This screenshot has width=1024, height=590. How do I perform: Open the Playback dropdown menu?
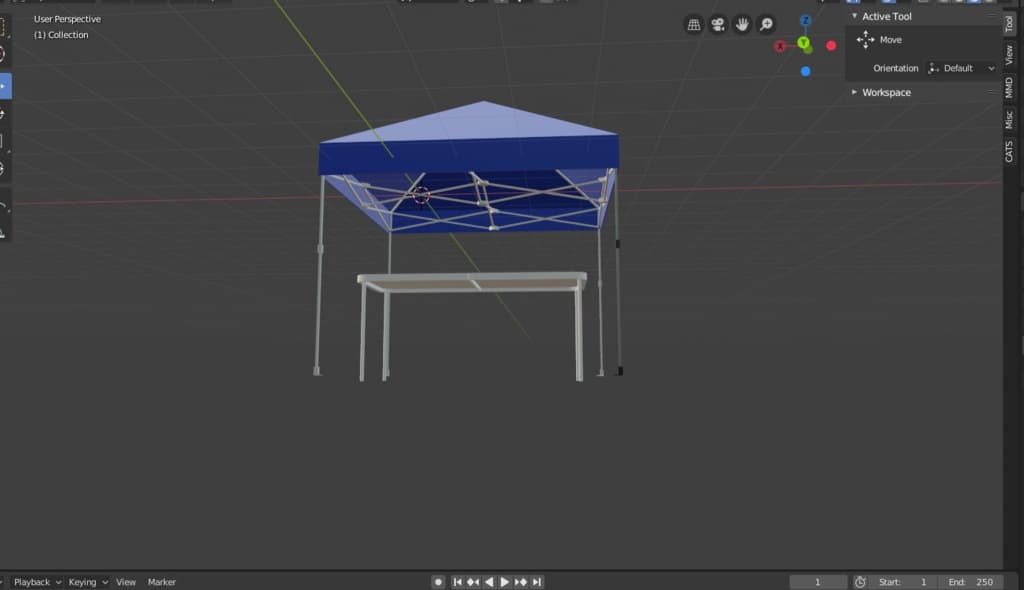pyautogui.click(x=37, y=582)
